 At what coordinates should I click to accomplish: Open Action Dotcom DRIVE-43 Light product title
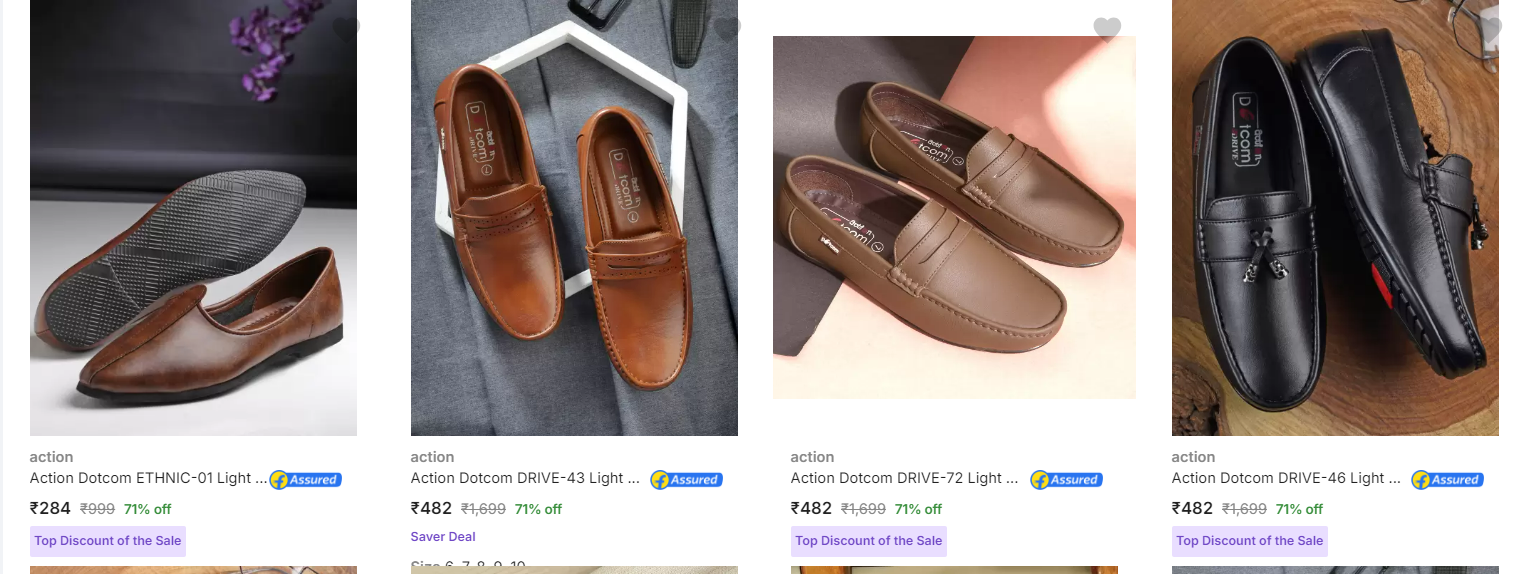[x=525, y=478]
